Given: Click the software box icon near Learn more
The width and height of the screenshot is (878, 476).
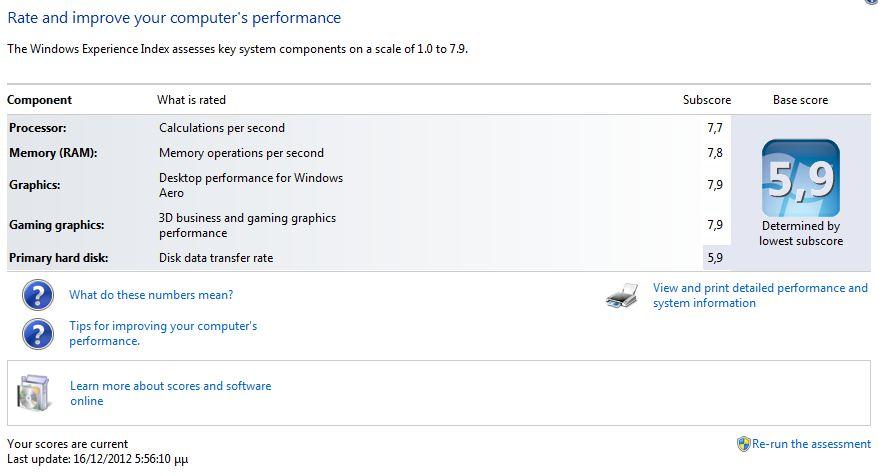Looking at the screenshot, I should (x=34, y=393).
